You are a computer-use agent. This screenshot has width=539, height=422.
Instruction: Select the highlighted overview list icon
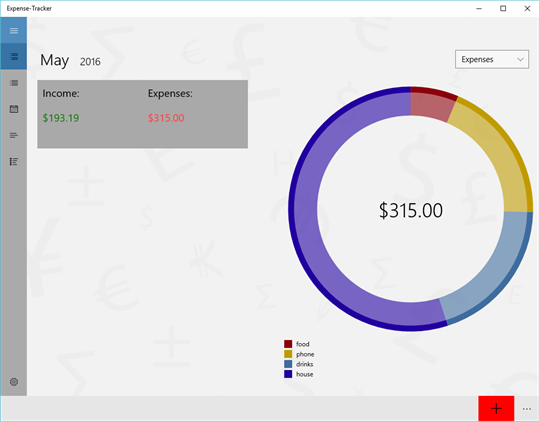point(14,57)
